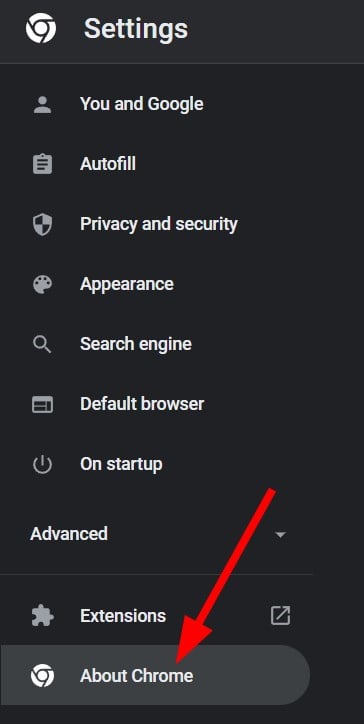364x724 pixels.
Task: Click the person icon for You and Google
Action: click(42, 104)
